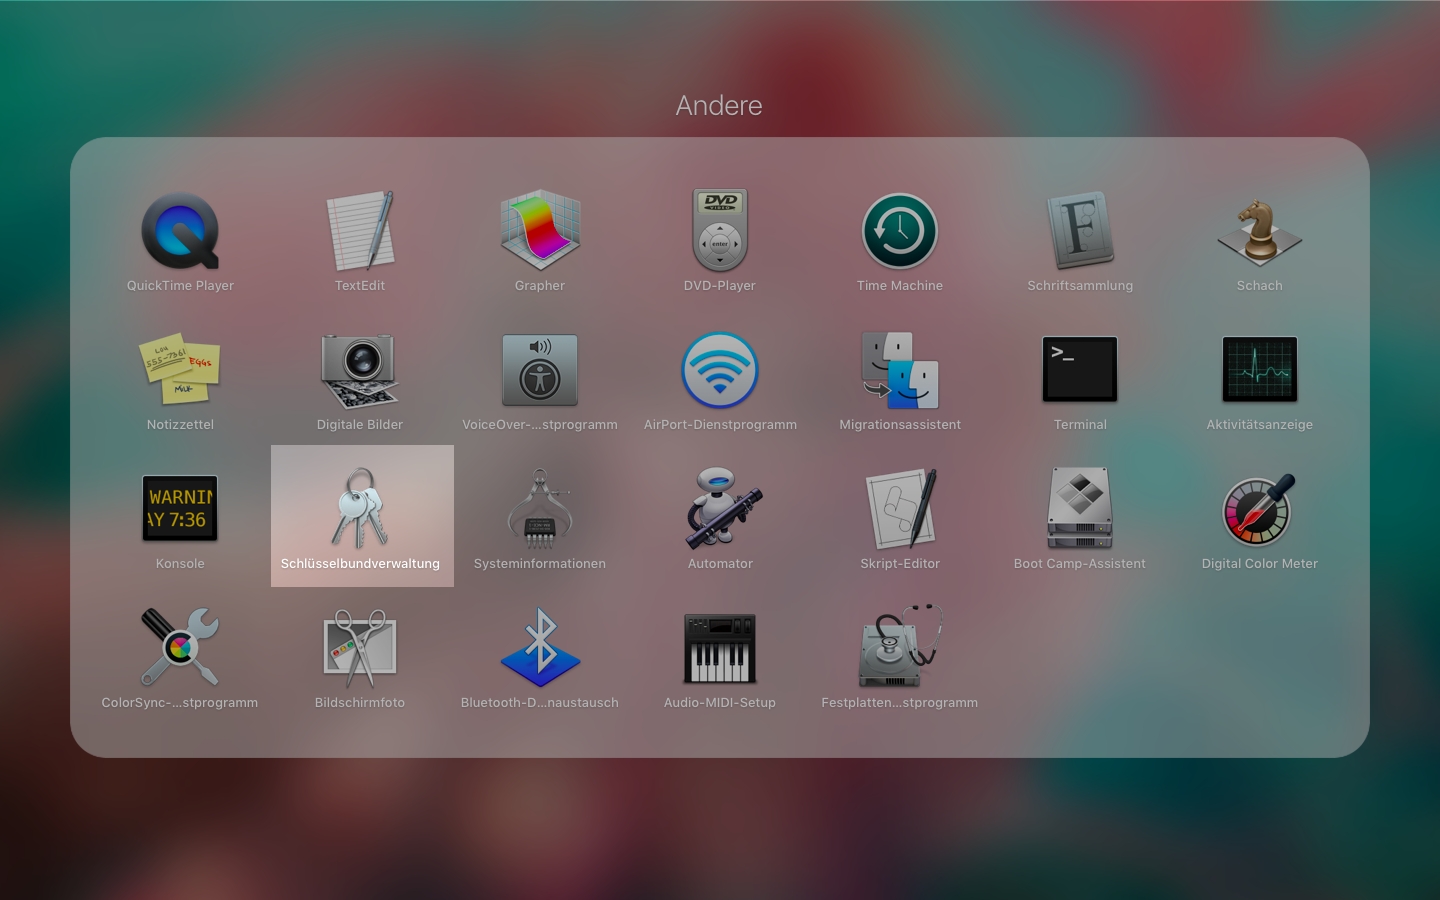
Task: Launch Schriftsammlung font manager
Action: 1080,232
